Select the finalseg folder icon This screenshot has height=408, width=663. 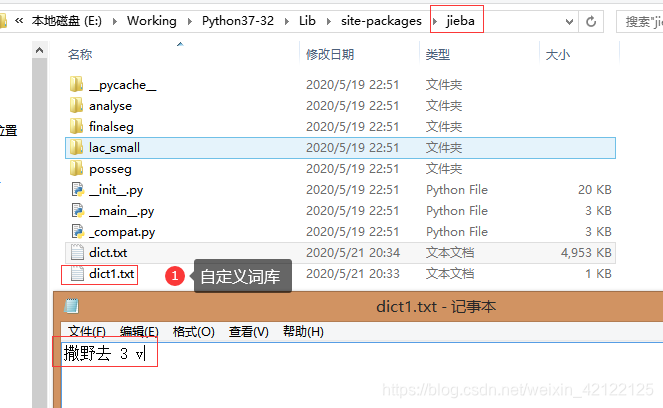click(77, 126)
